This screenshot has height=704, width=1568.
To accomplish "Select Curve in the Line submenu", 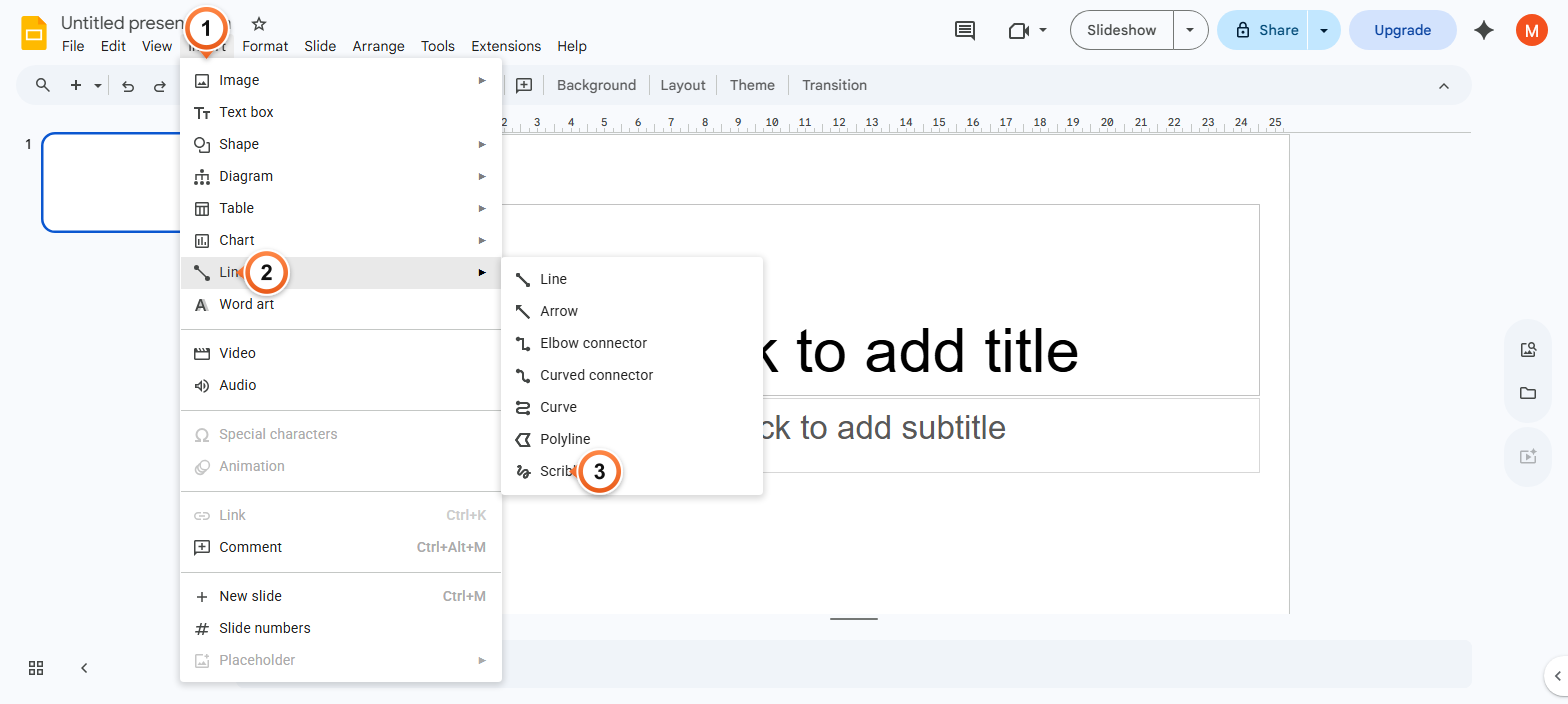I will click(x=632, y=407).
